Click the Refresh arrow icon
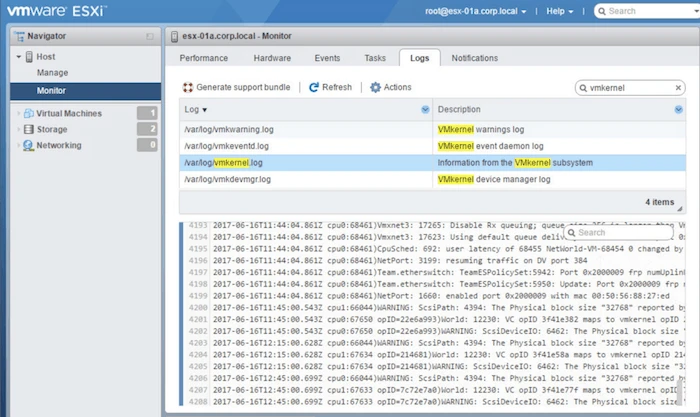700x417 pixels. tap(314, 87)
